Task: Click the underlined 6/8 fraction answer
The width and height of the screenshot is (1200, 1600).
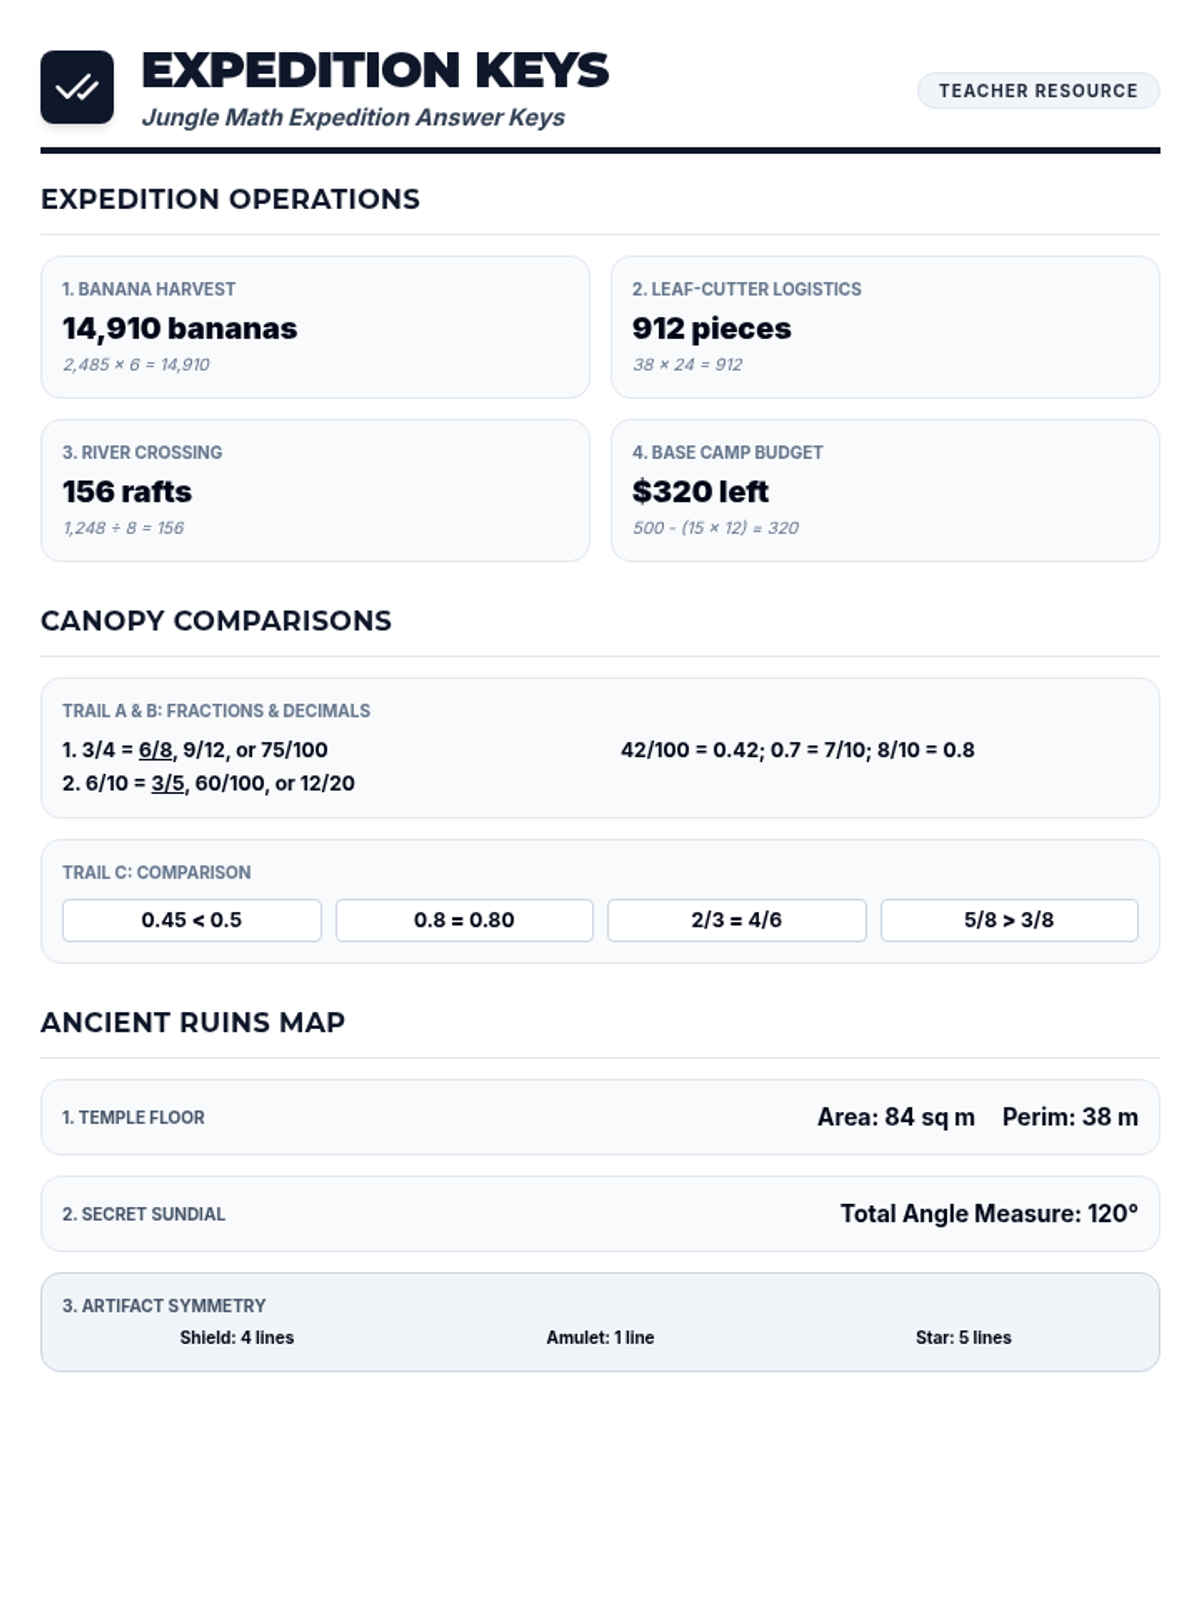Action: tap(155, 750)
